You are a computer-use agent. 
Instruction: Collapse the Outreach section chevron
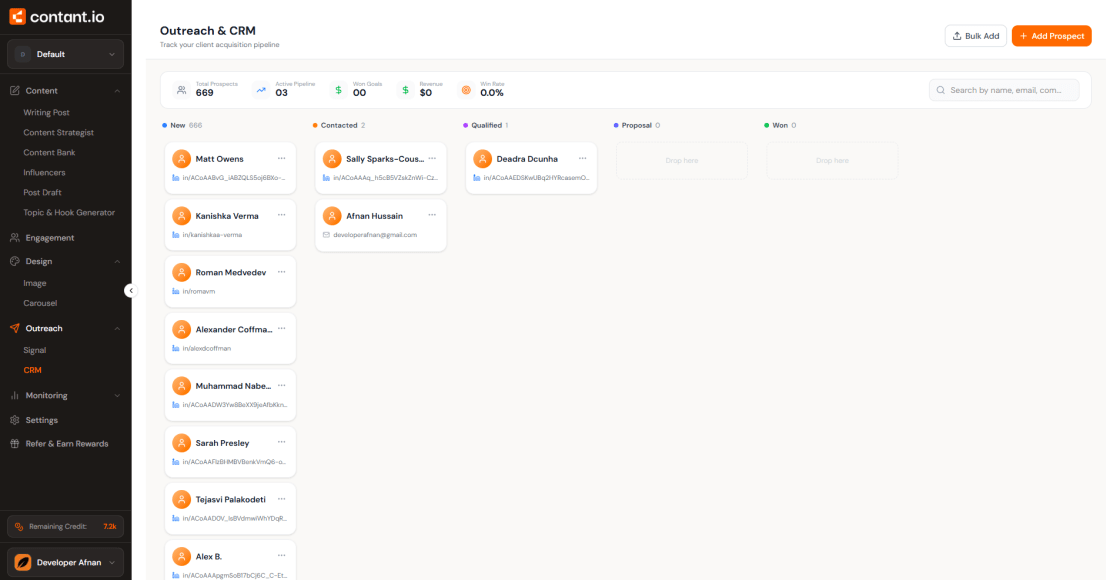click(x=117, y=329)
